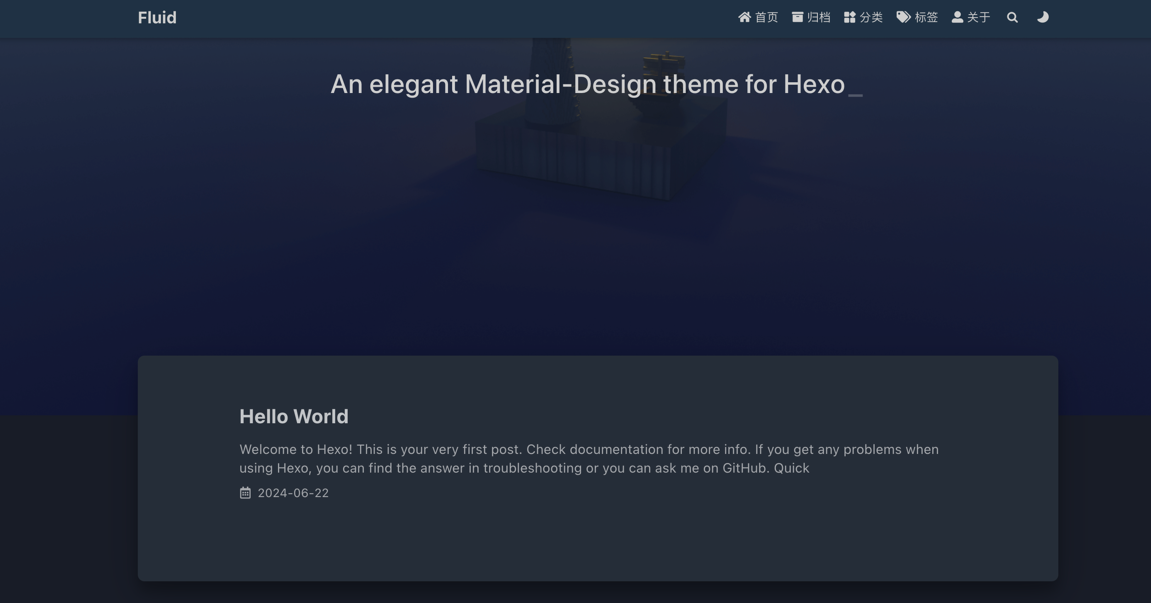
Task: Click the house icon for home
Action: point(744,17)
